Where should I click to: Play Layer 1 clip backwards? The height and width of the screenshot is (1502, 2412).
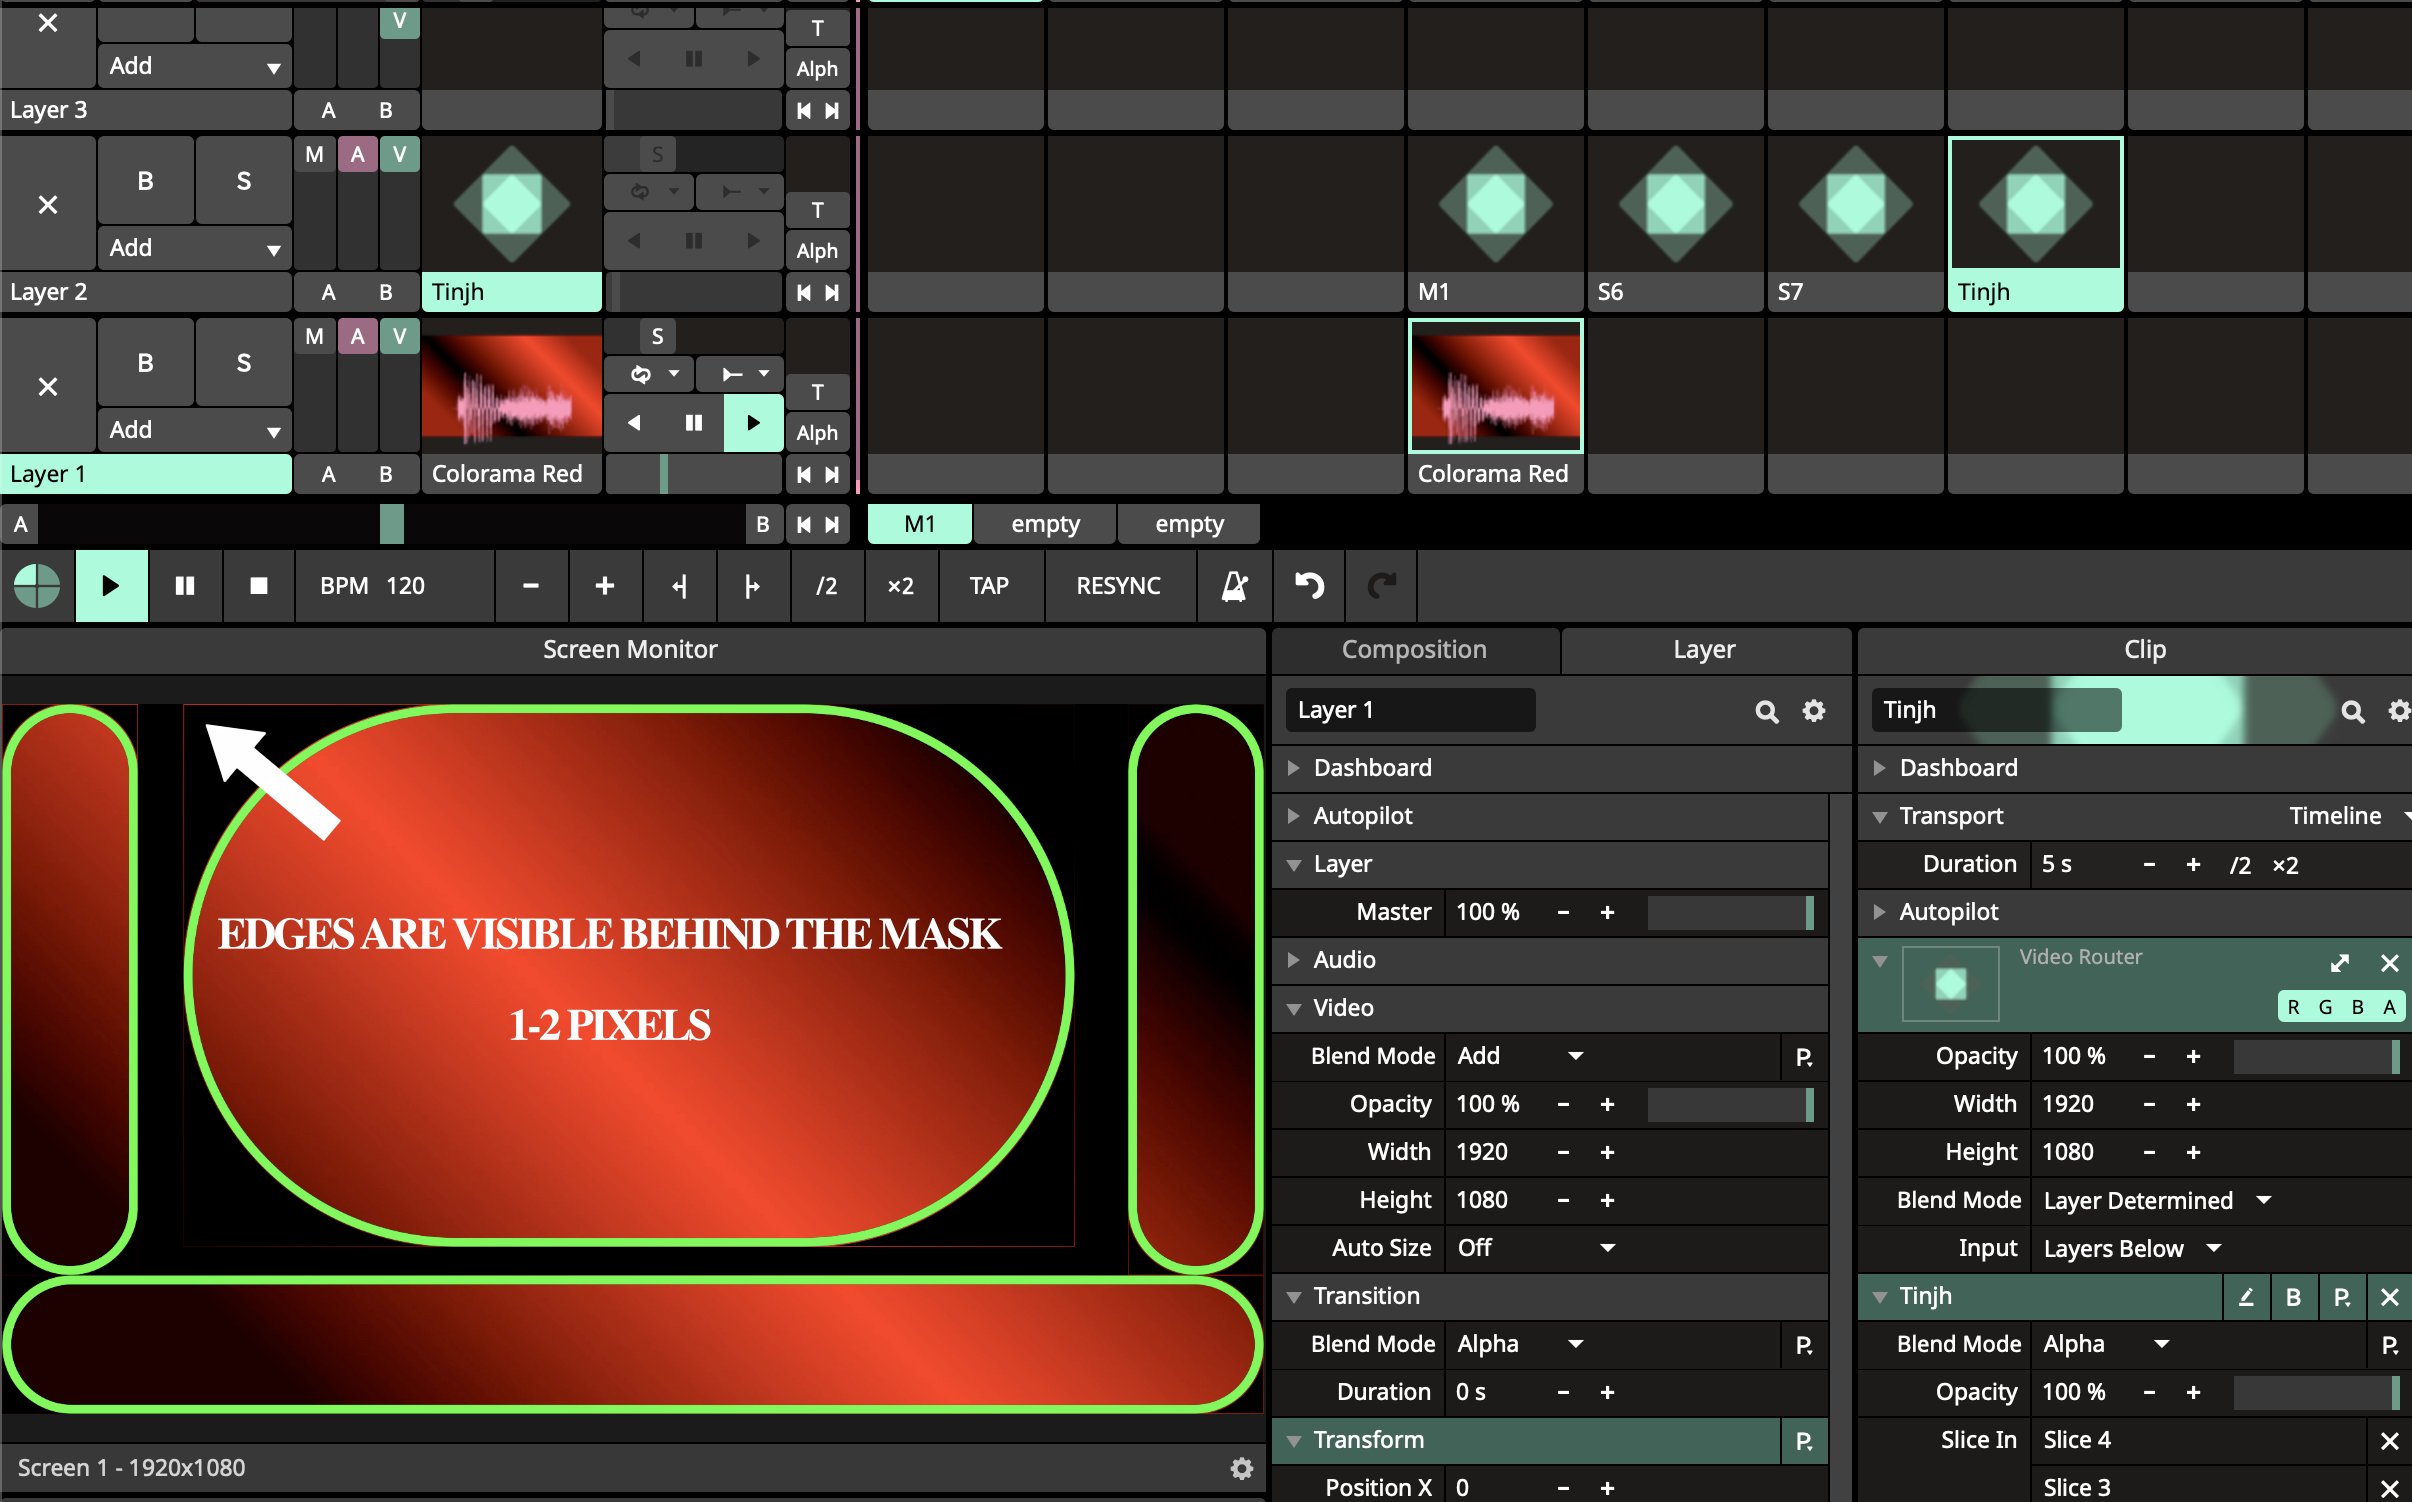[634, 423]
